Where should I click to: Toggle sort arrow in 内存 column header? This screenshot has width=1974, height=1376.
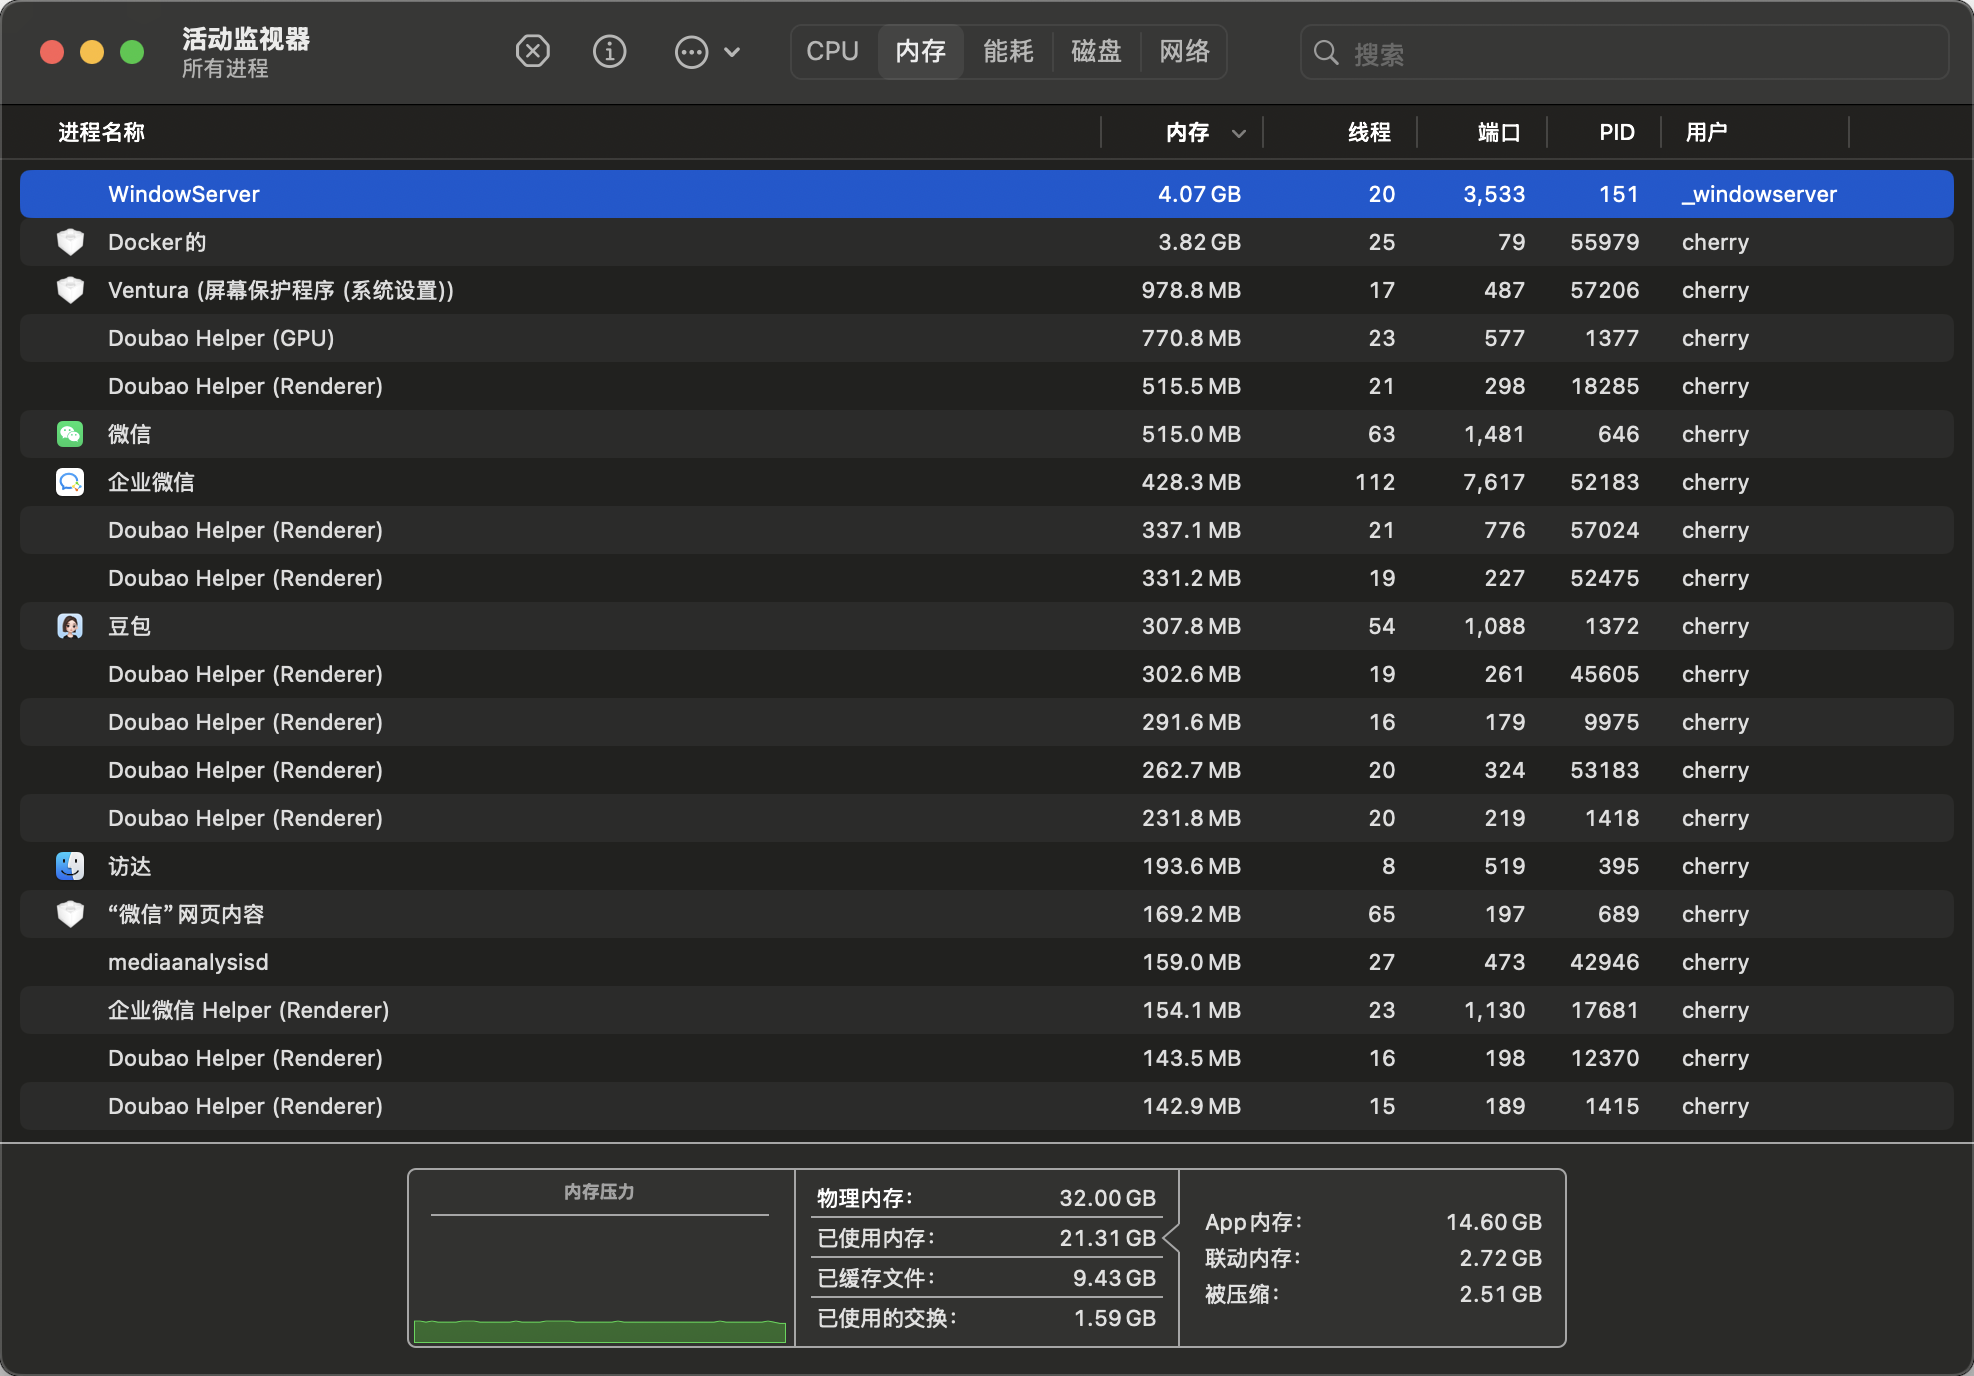pos(1238,133)
